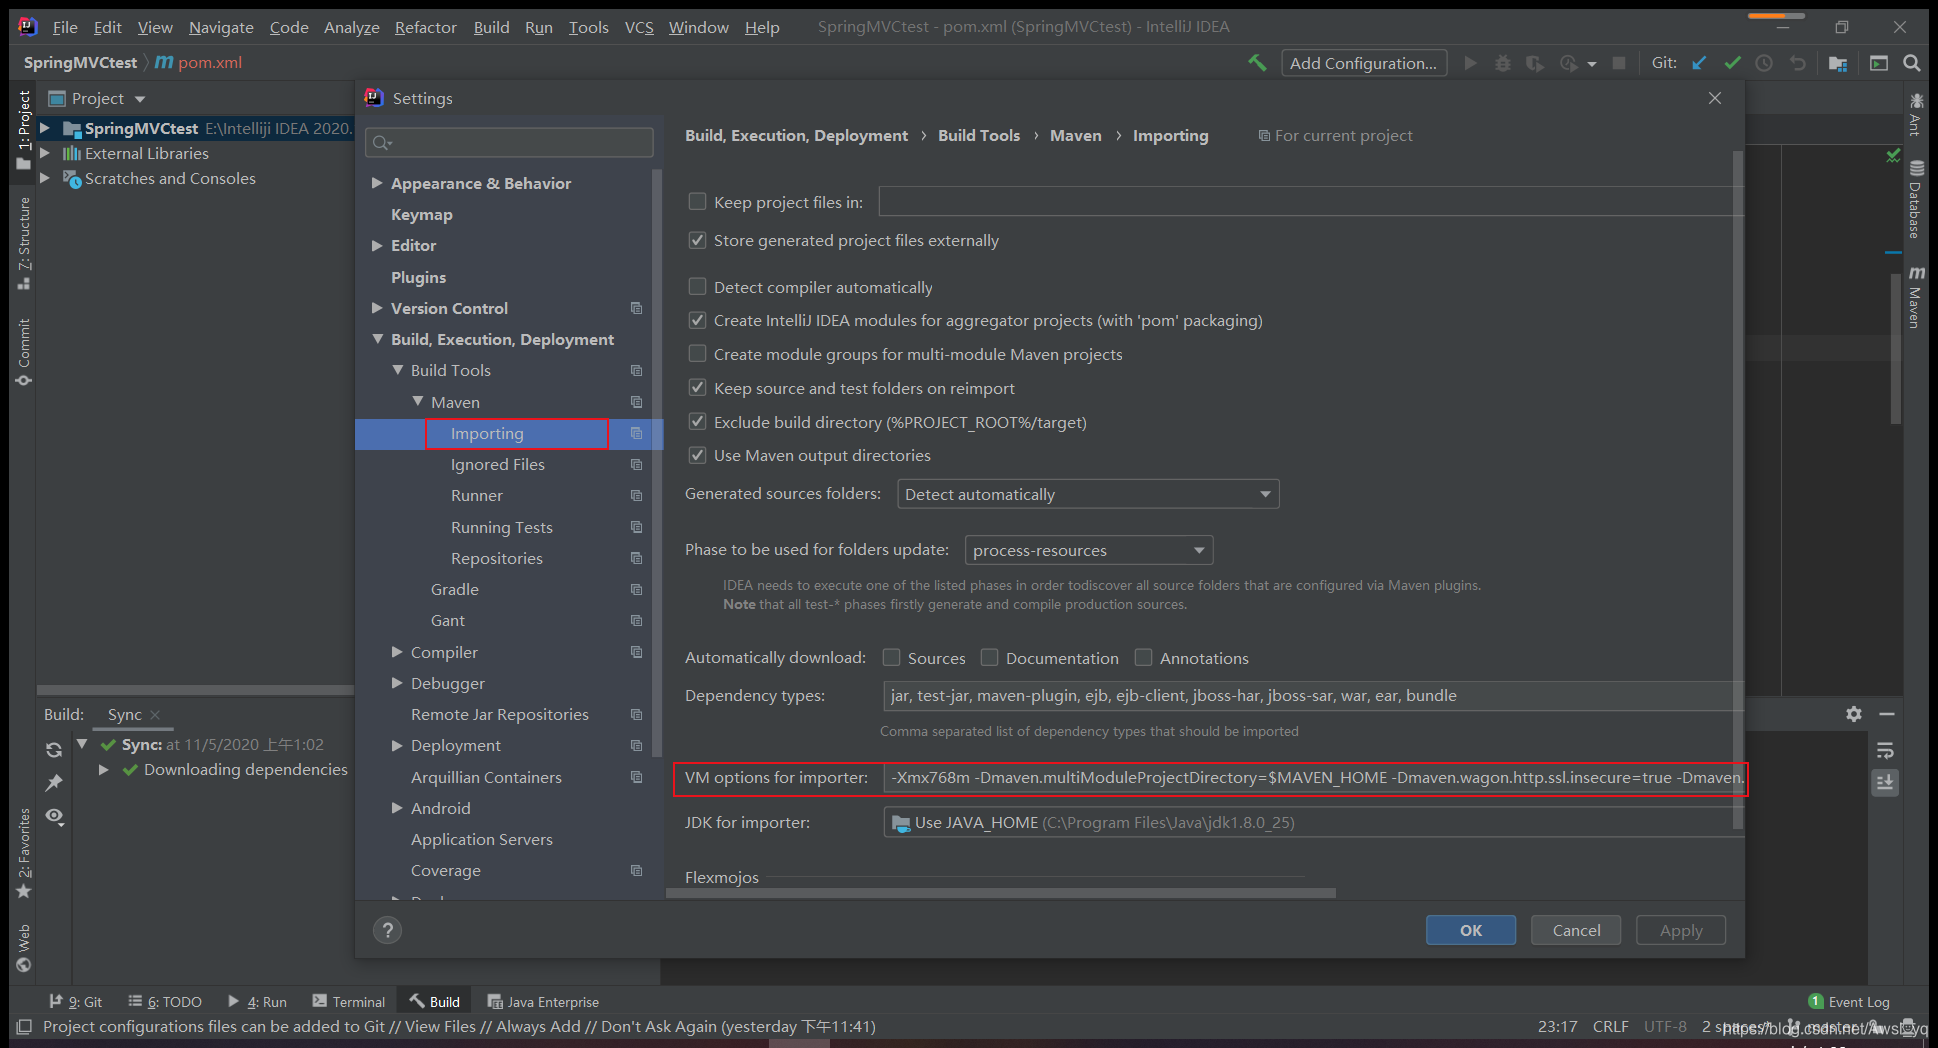This screenshot has width=1938, height=1048.
Task: Open the Maven side tool window
Action: 1915,296
